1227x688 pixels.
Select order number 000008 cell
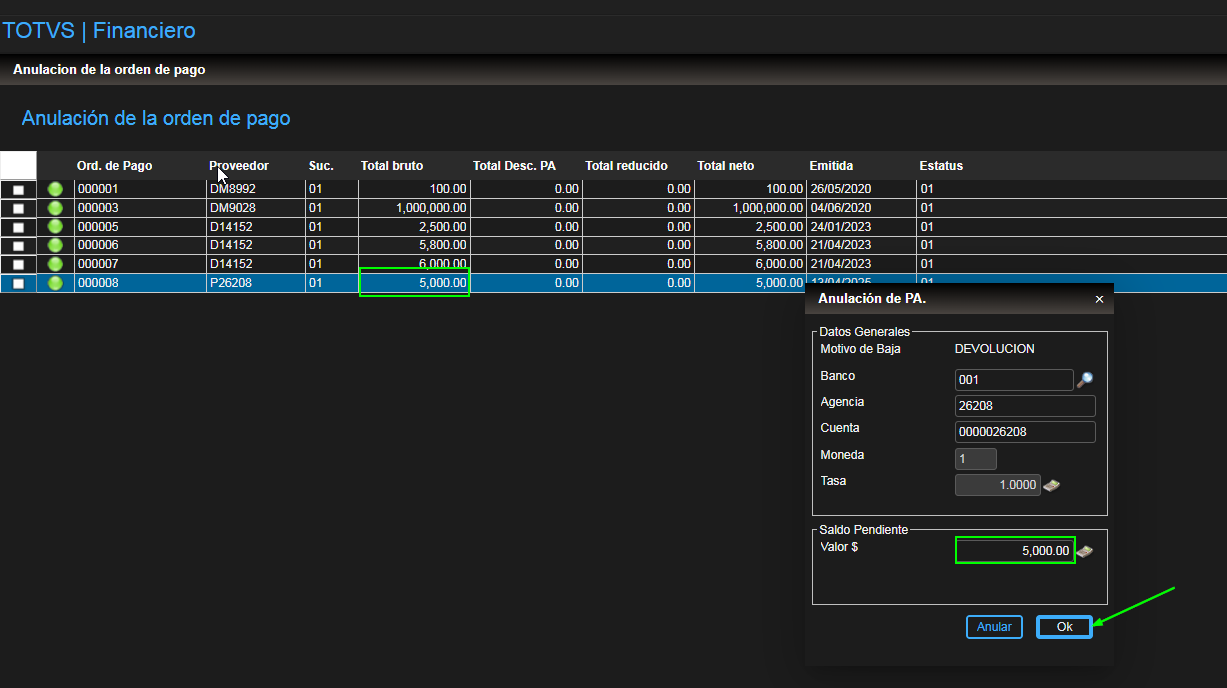click(139, 283)
